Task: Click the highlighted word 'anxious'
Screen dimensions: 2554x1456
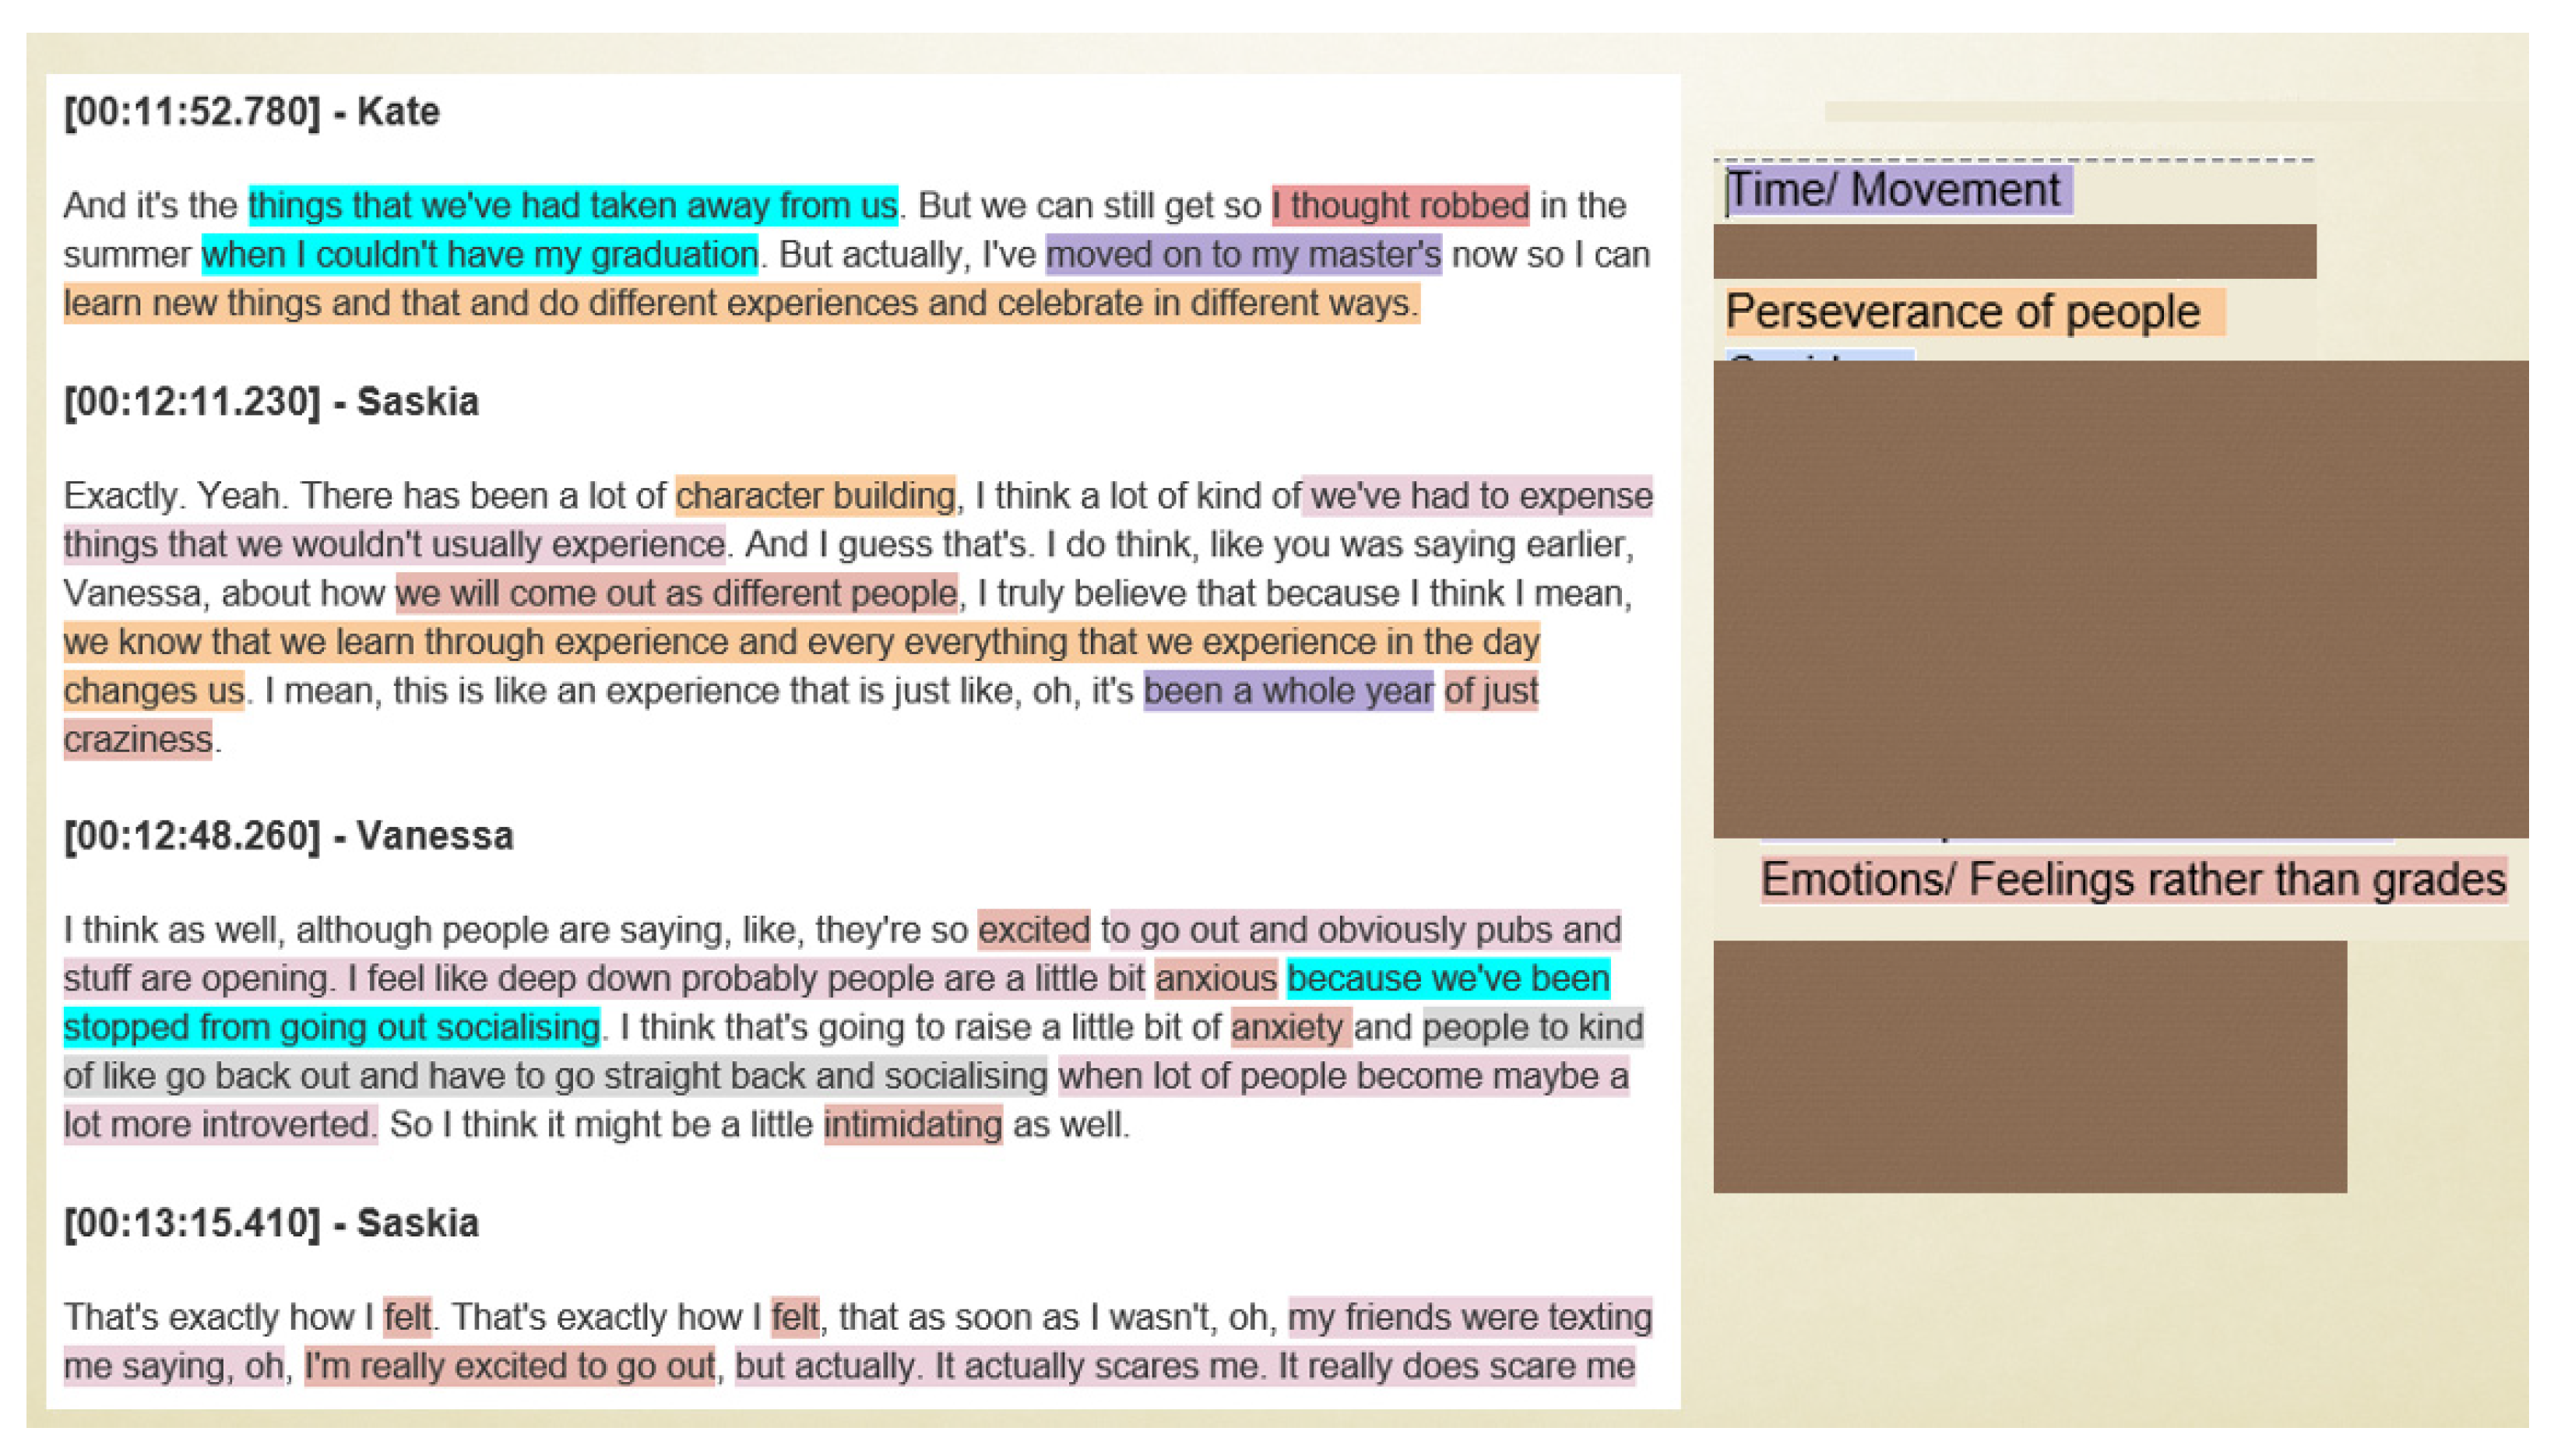Action: coord(1215,978)
